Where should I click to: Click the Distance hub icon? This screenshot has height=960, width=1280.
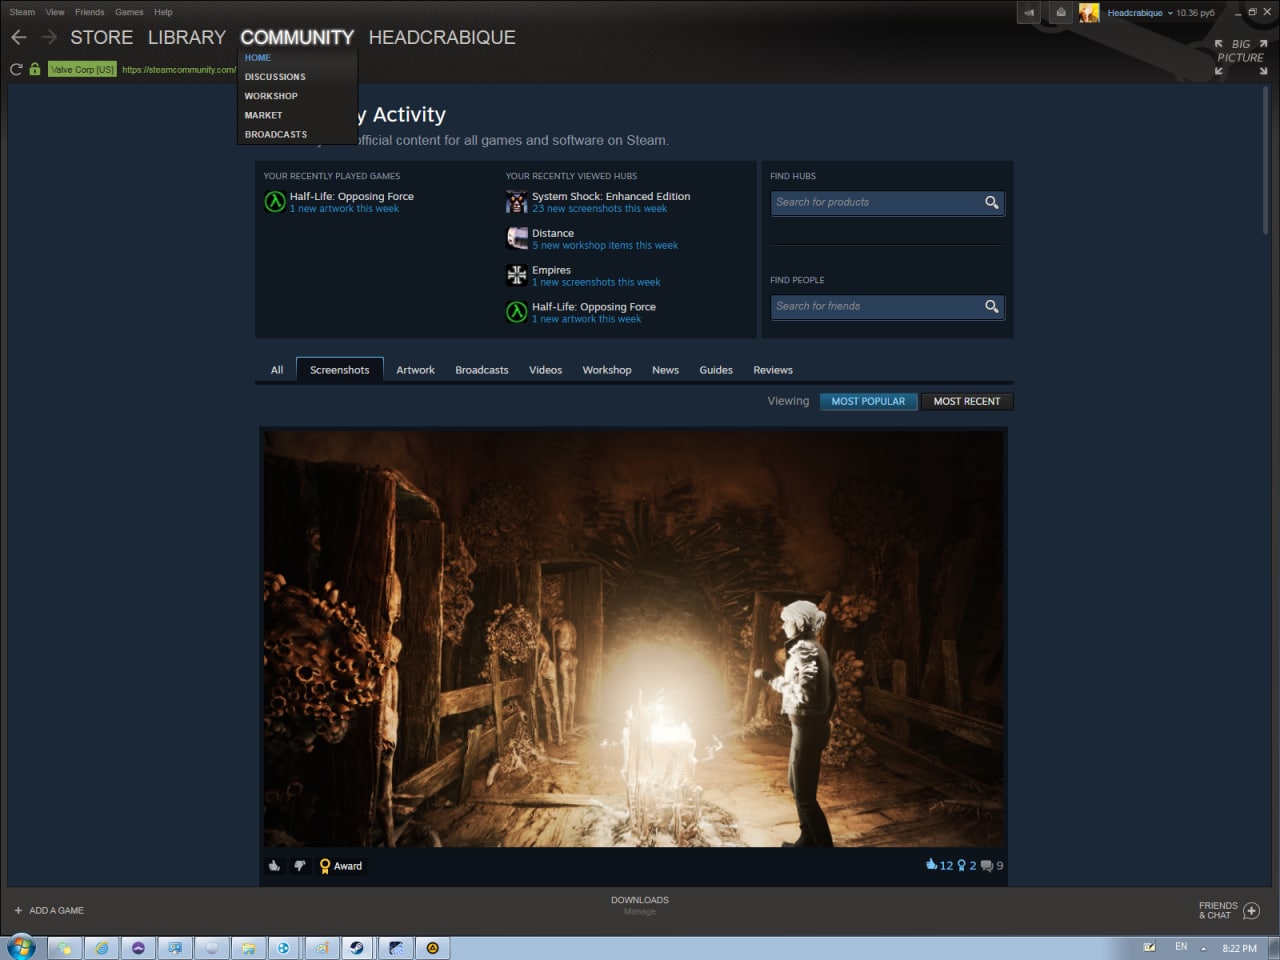point(517,238)
